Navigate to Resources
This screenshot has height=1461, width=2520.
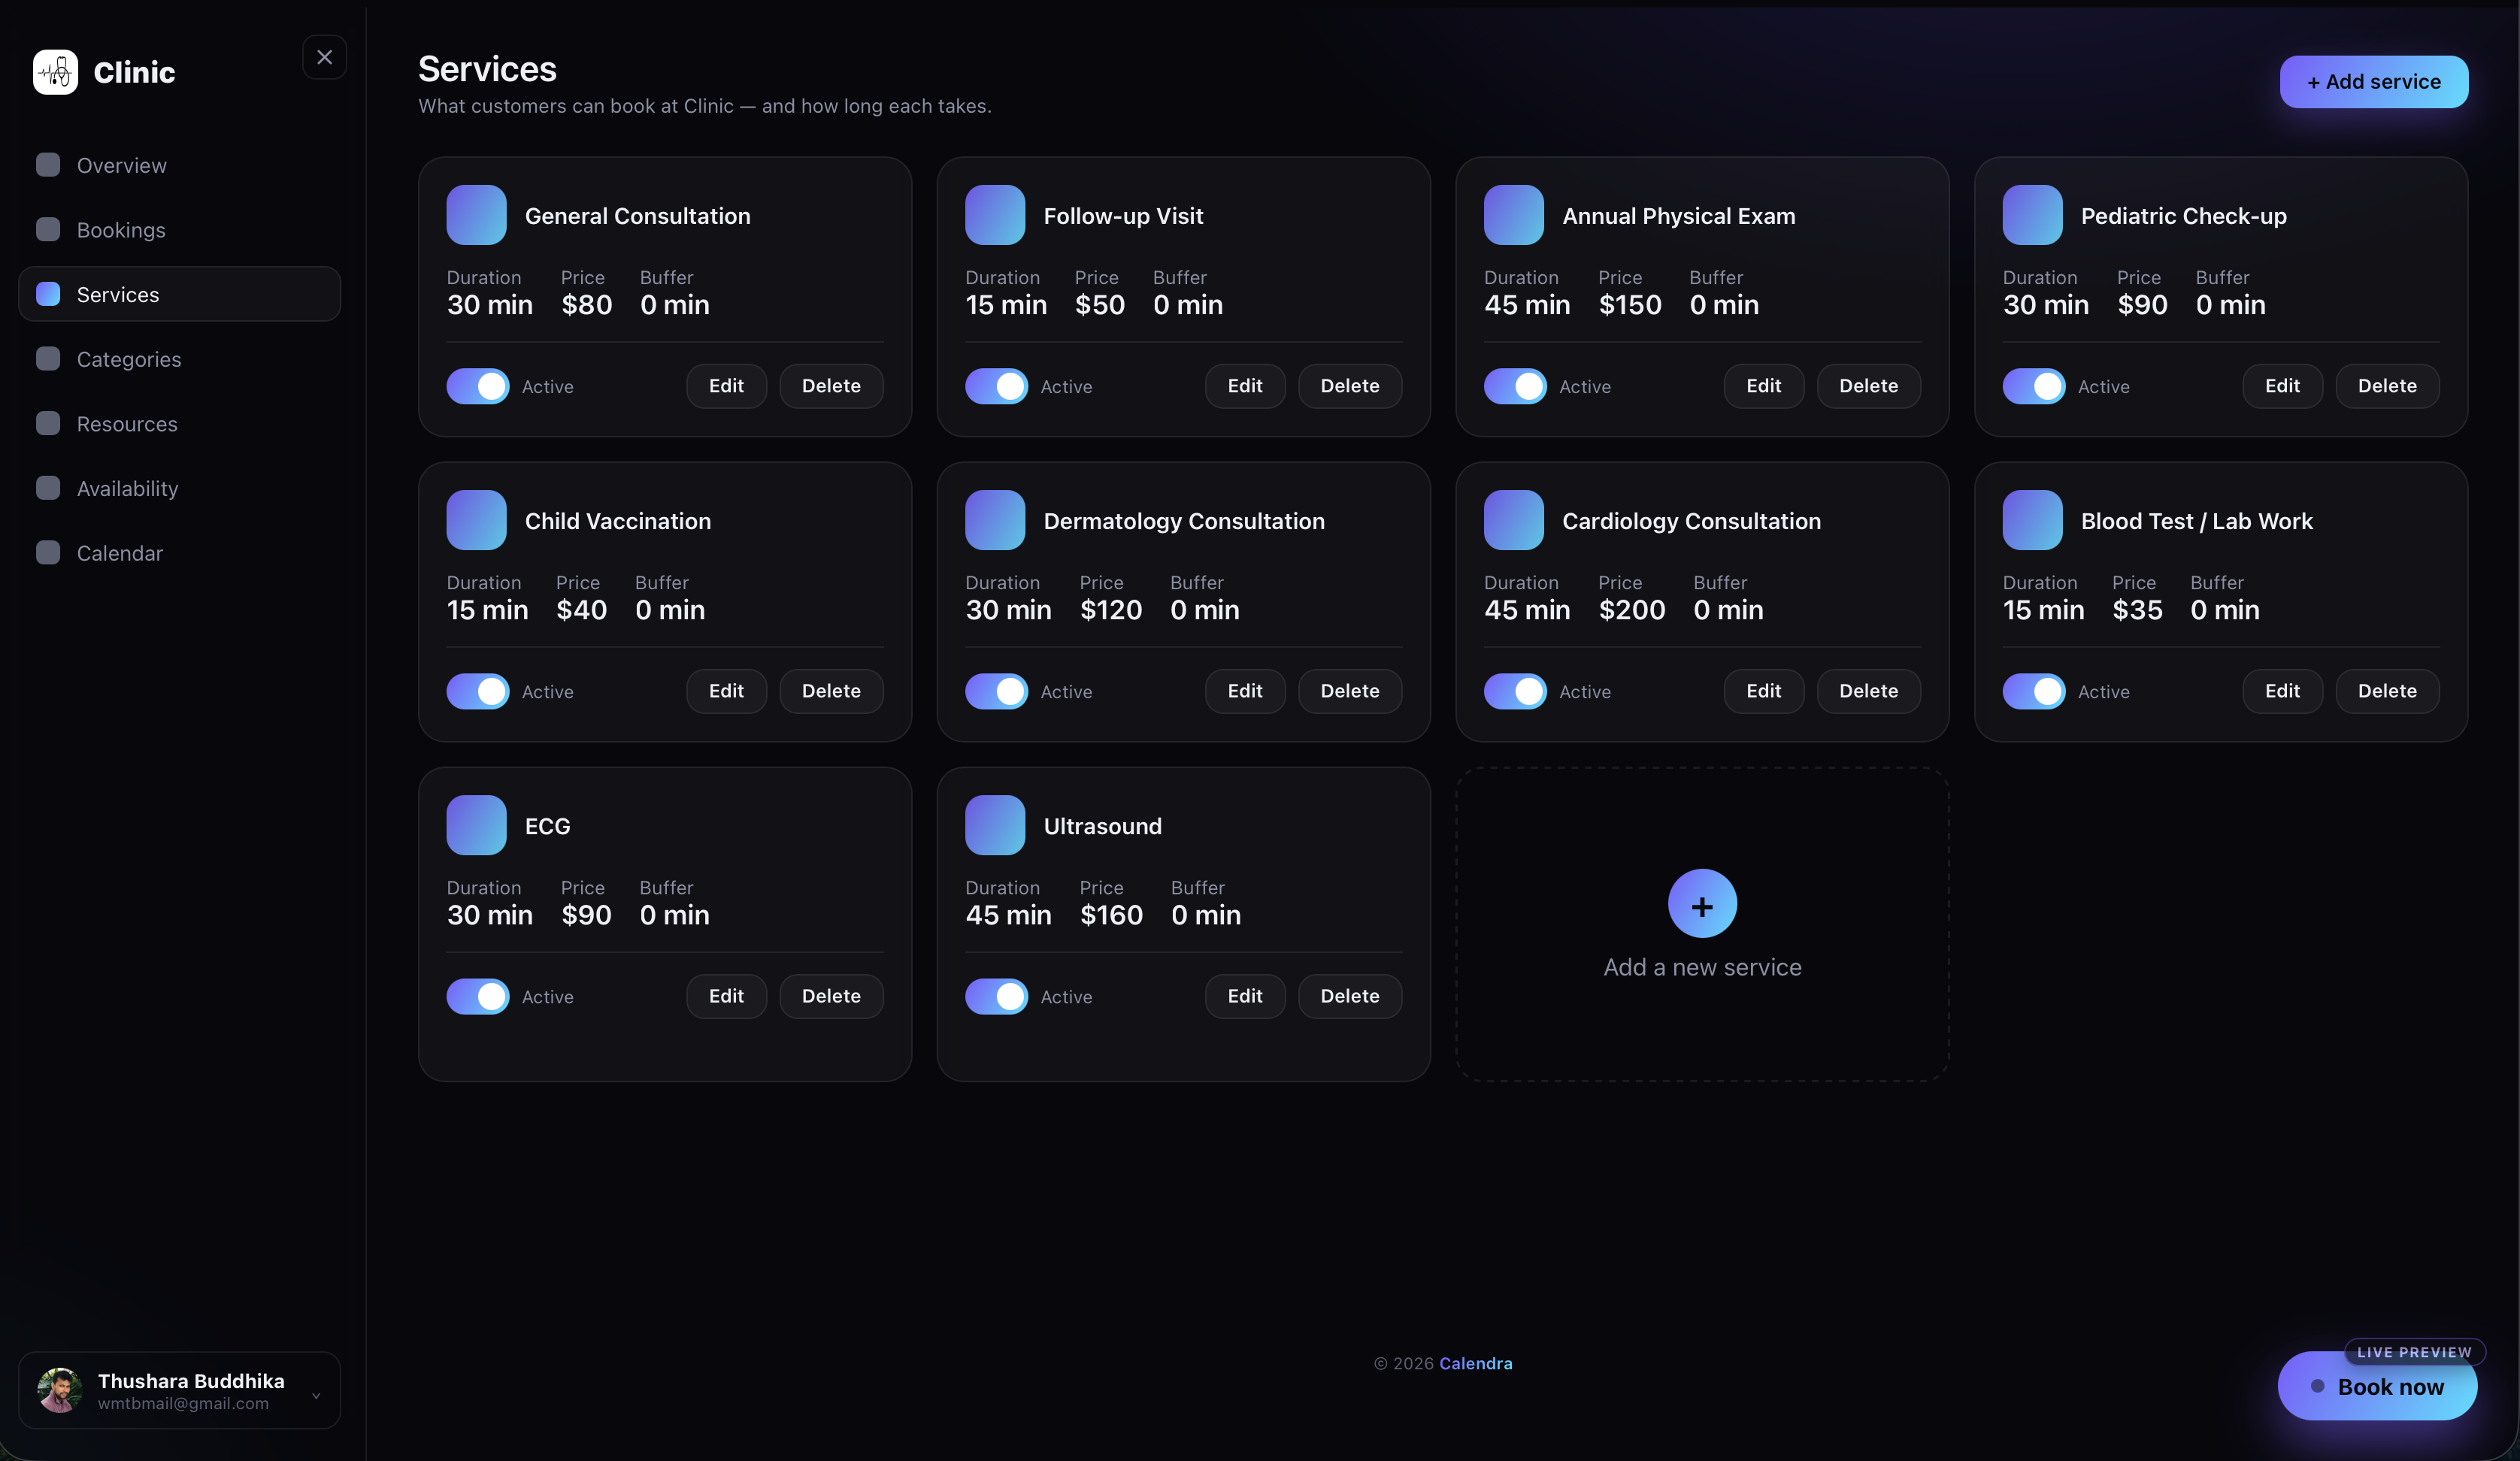coord(180,423)
